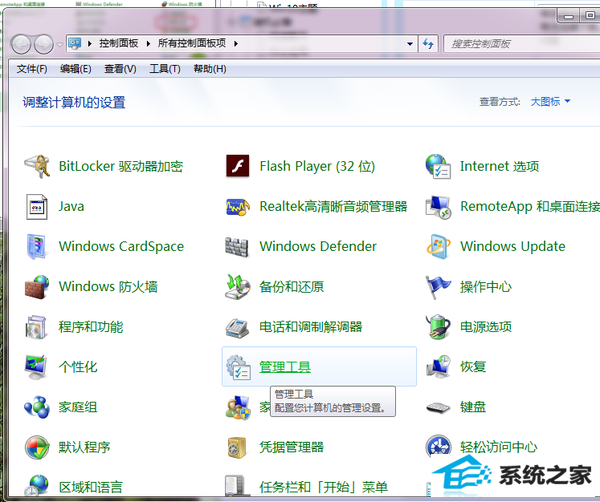Open the 个性化 monitor icon
600x502 pixels.
click(x=36, y=367)
